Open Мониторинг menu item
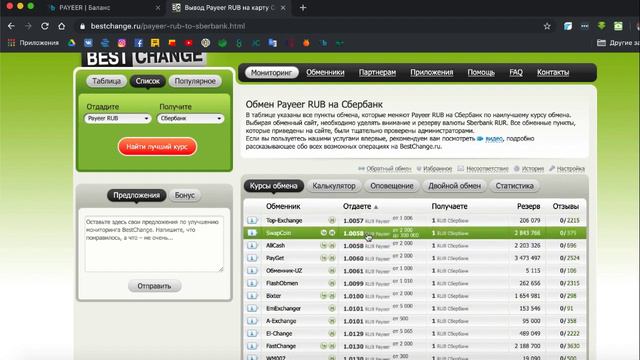 click(271, 73)
